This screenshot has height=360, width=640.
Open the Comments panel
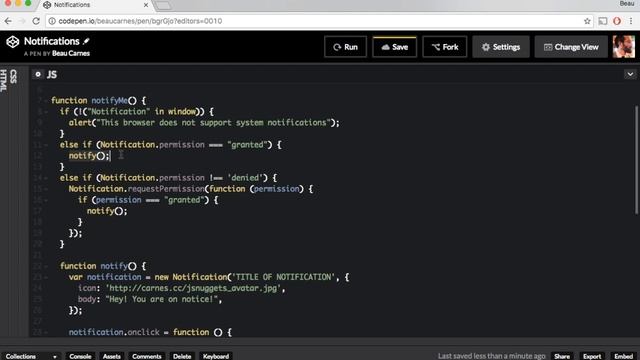click(x=147, y=356)
